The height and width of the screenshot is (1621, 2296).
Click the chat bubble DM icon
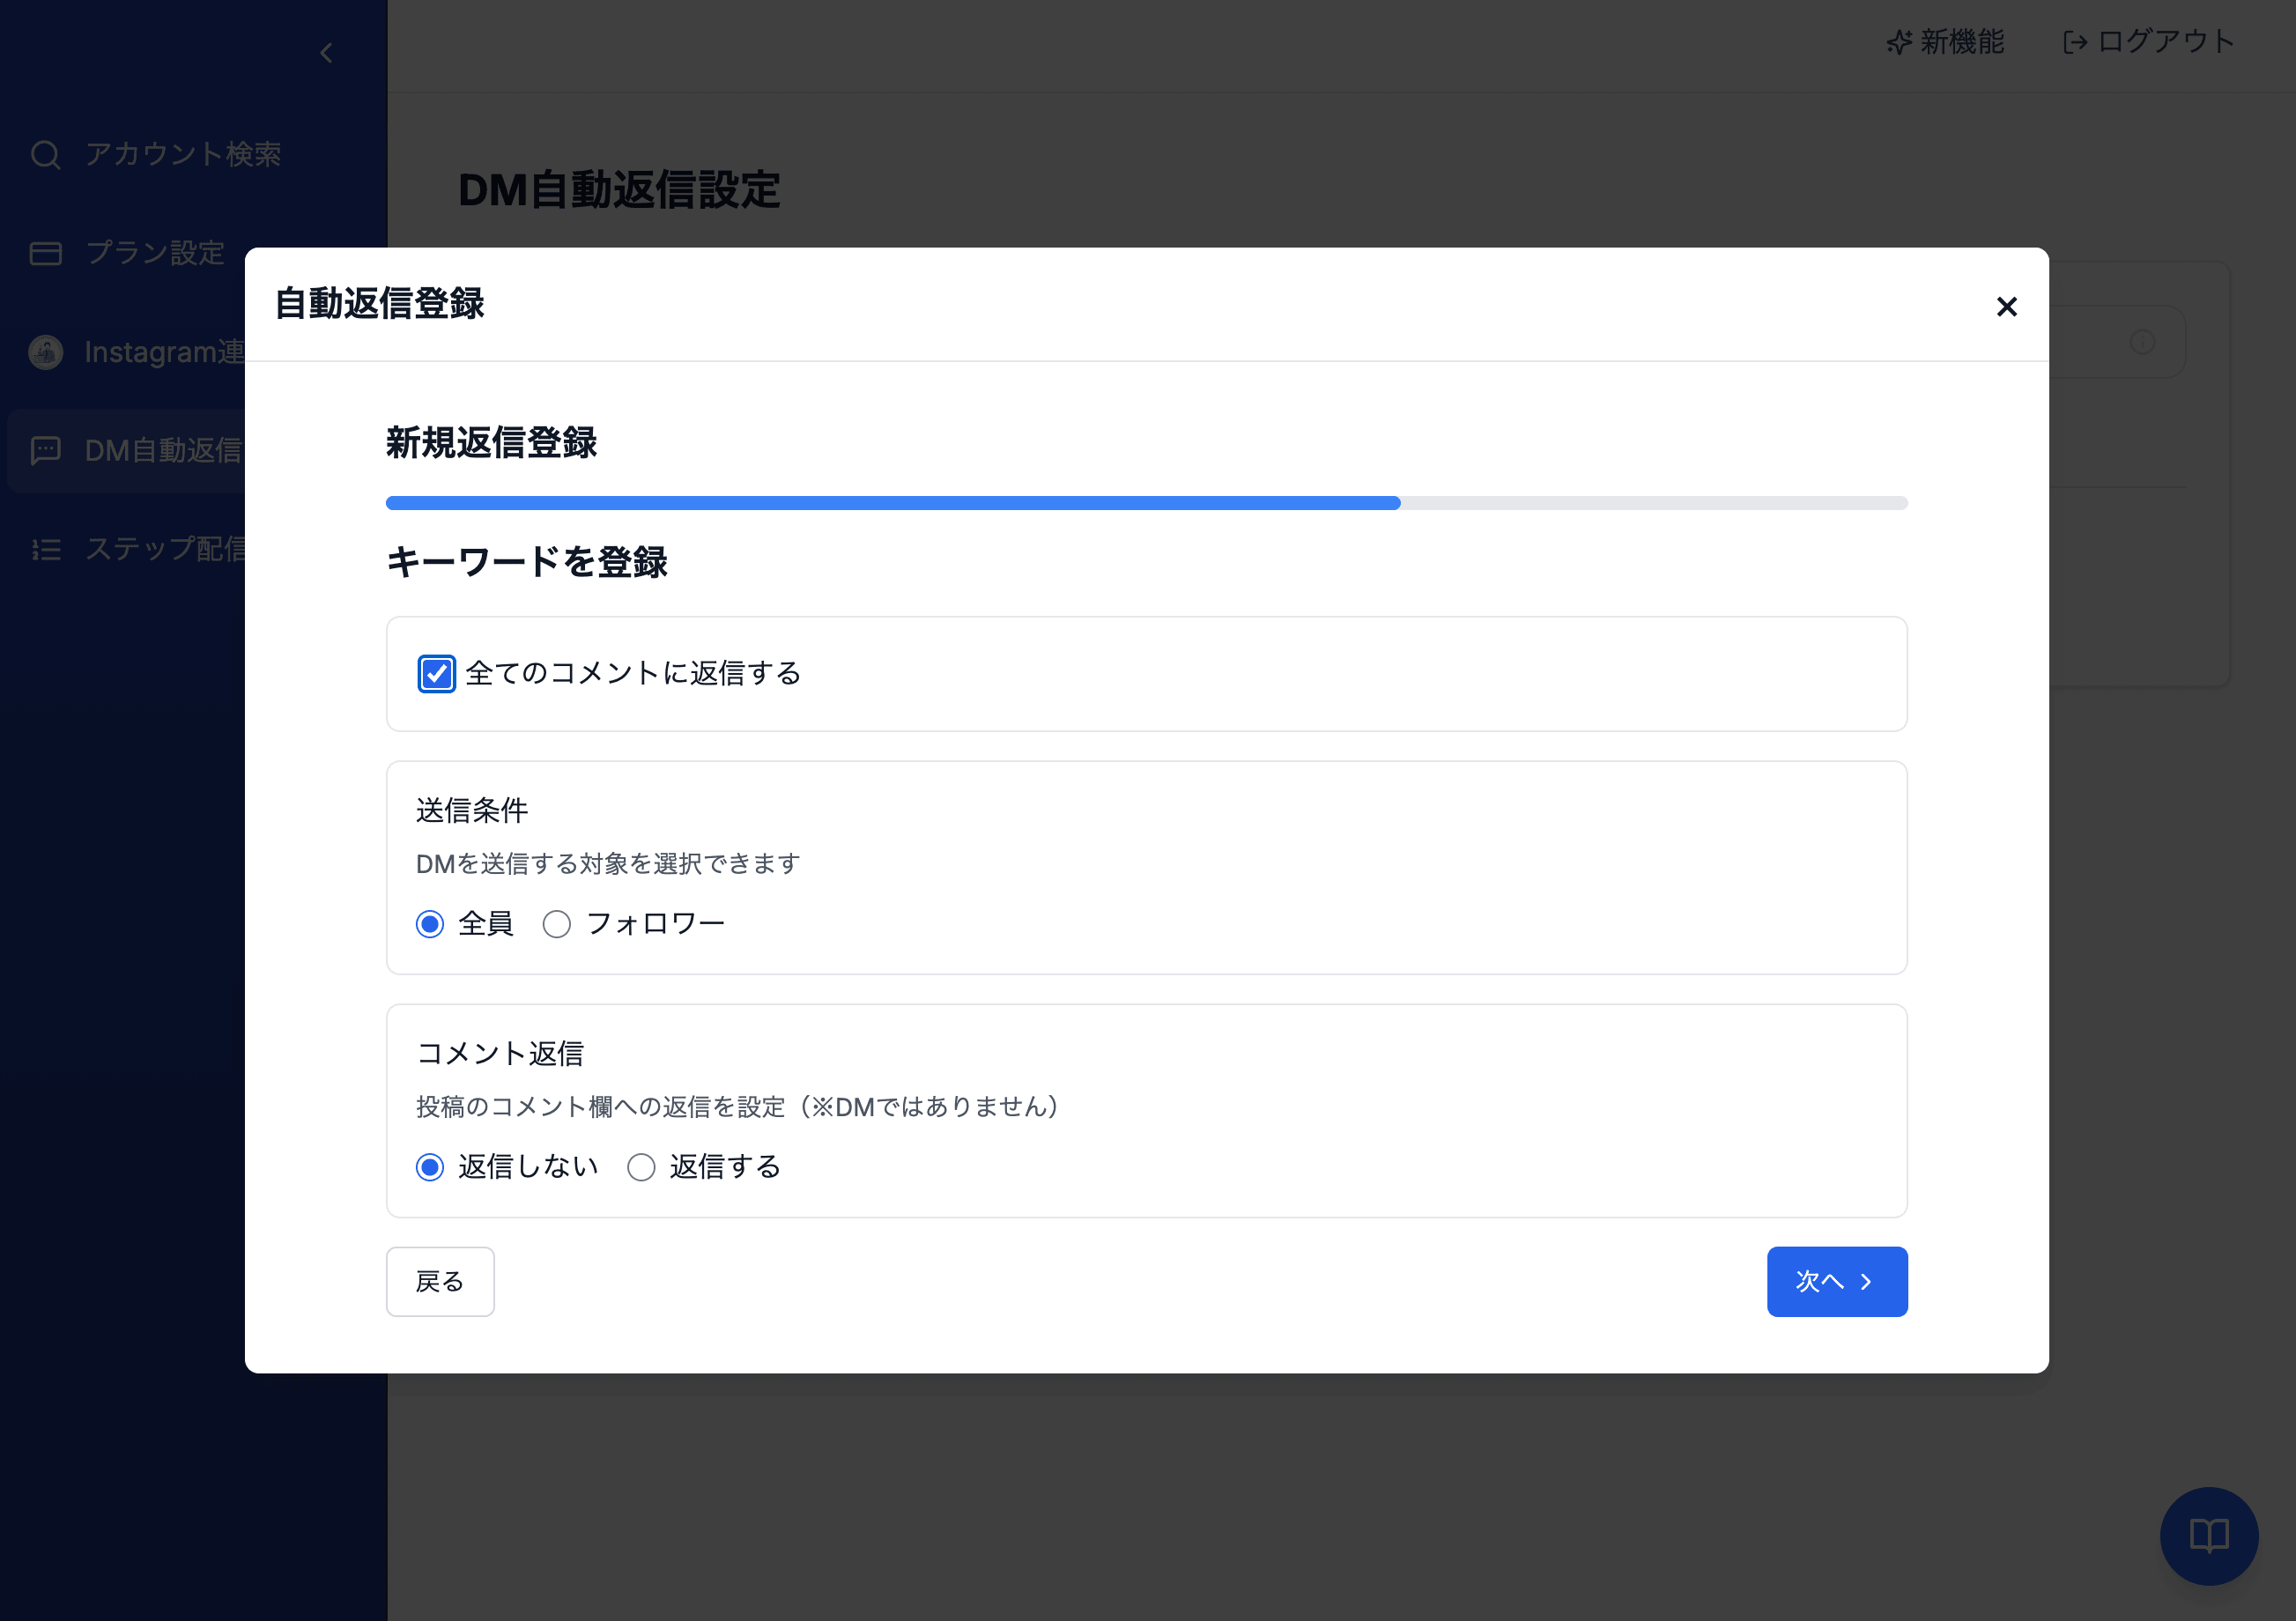pyautogui.click(x=45, y=451)
